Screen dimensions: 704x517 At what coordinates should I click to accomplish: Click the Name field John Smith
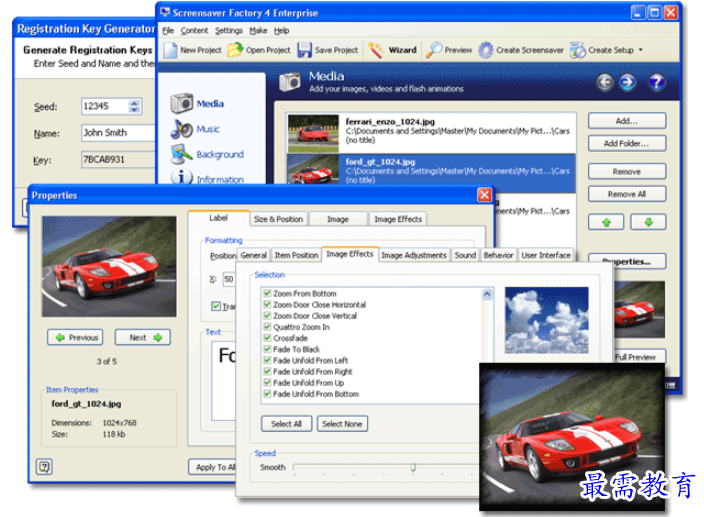point(118,133)
